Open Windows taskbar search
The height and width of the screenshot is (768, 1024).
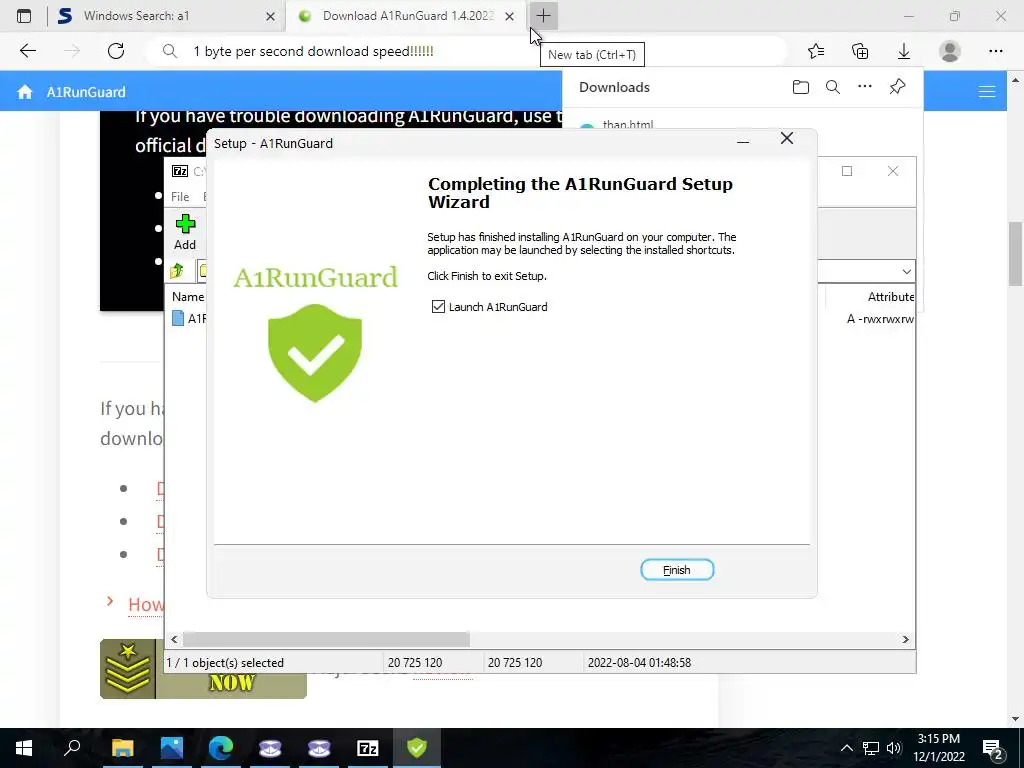point(72,748)
